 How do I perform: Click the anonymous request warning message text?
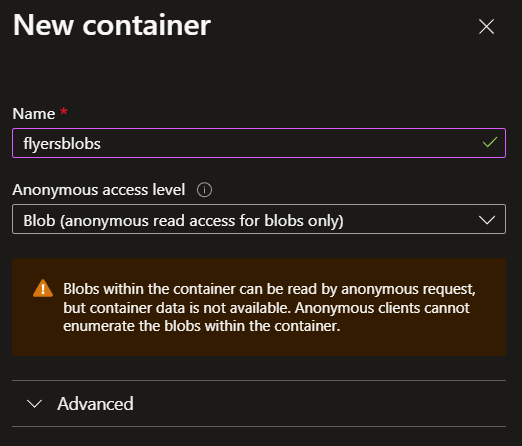[x=269, y=307]
